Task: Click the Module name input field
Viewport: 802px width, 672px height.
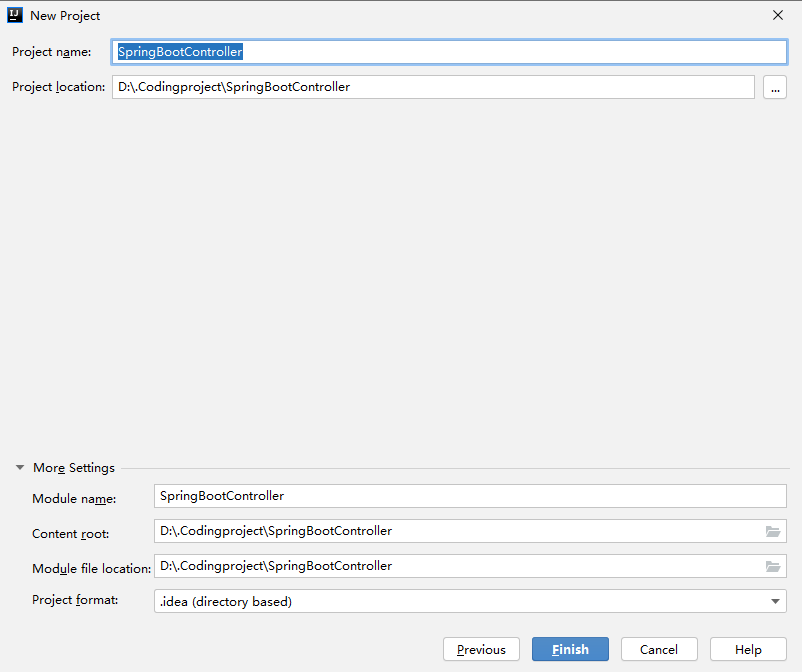Action: (470, 496)
